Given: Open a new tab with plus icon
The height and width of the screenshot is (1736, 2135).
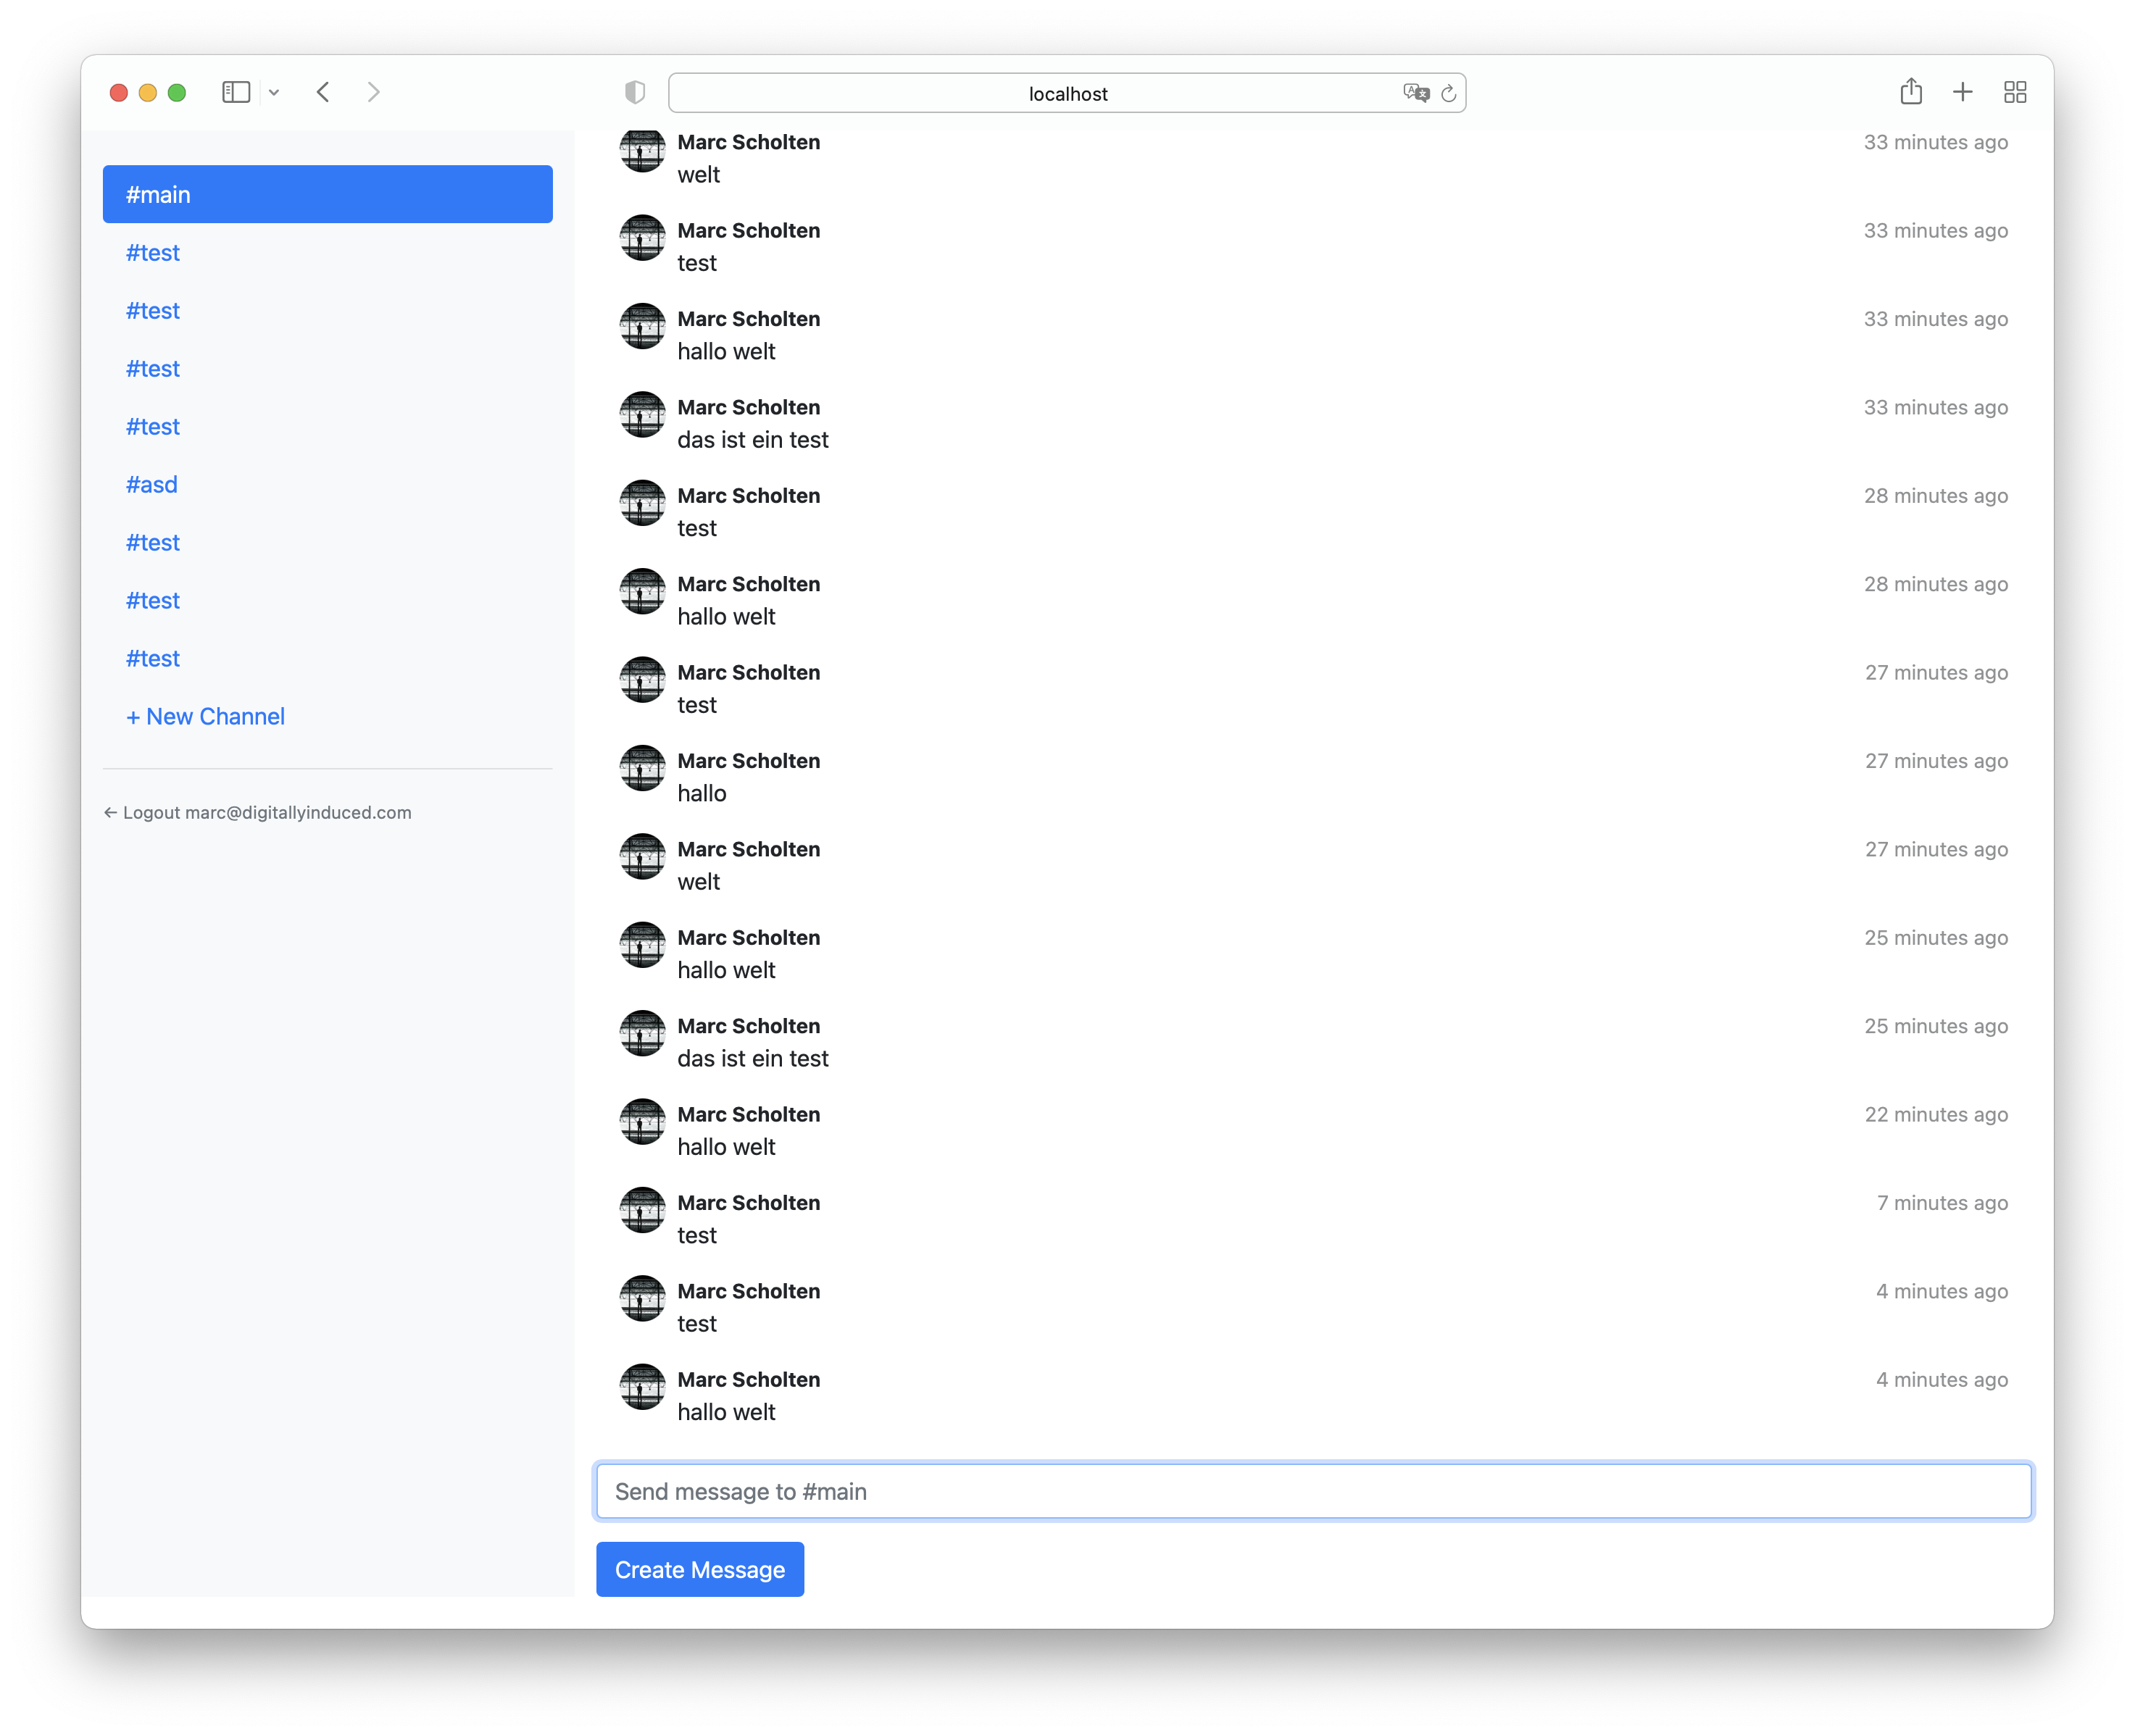Looking at the screenshot, I should click(x=1963, y=92).
